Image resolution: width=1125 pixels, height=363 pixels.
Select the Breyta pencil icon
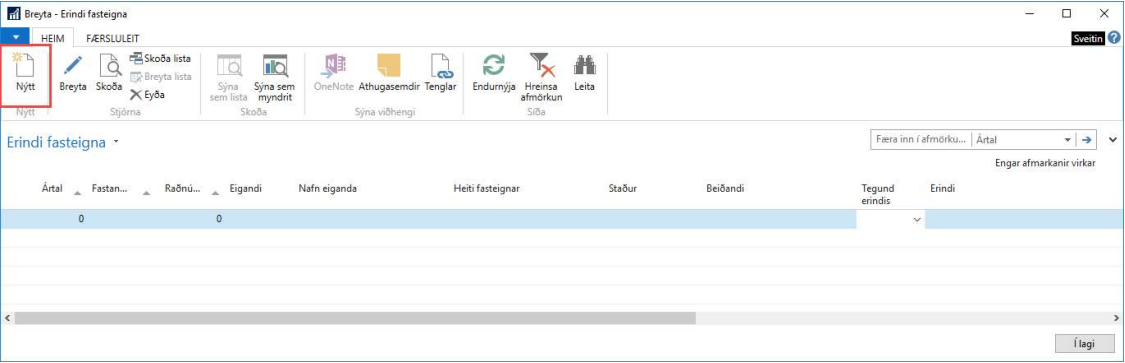click(x=73, y=75)
